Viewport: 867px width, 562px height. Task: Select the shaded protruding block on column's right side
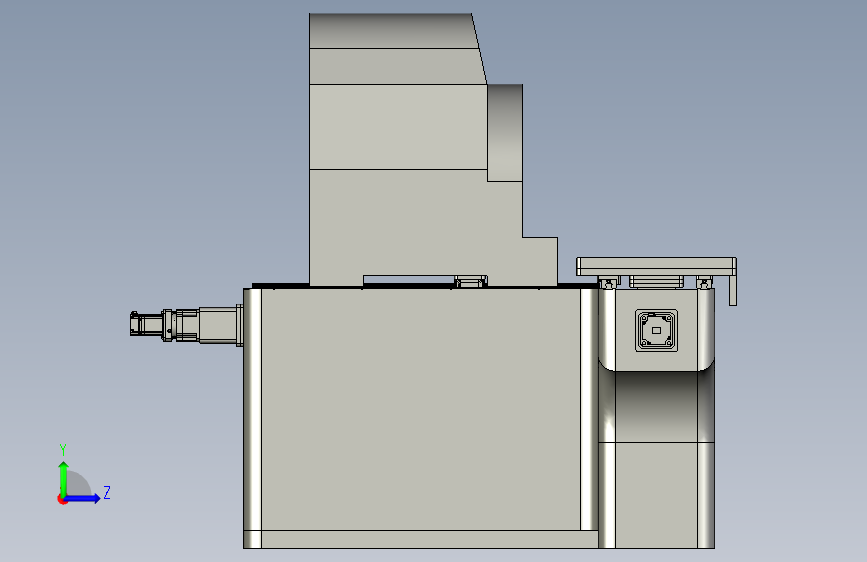pyautogui.click(x=505, y=133)
